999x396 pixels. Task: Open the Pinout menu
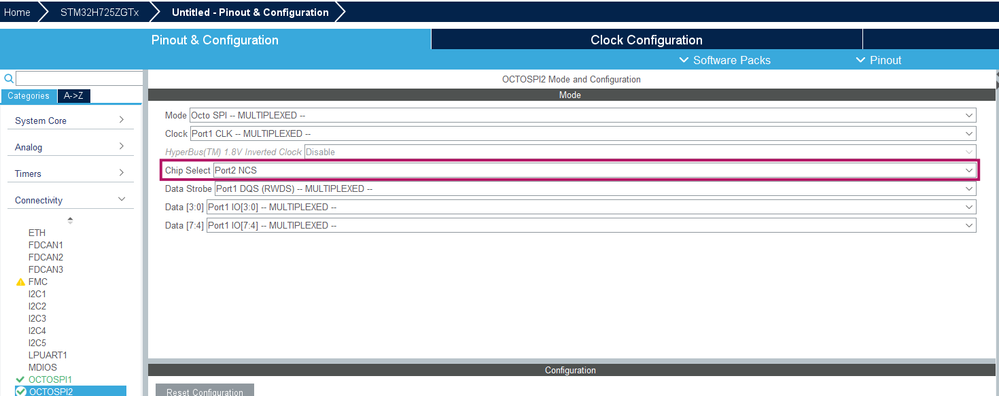tap(879, 60)
